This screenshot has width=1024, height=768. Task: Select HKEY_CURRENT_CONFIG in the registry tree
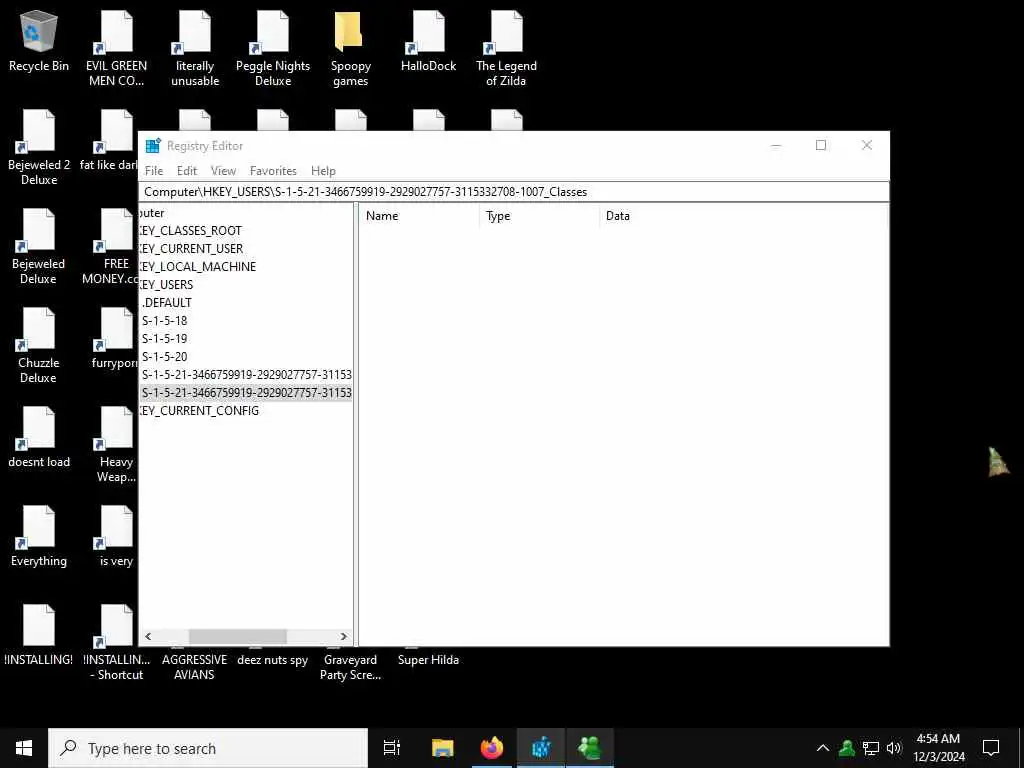pos(199,411)
